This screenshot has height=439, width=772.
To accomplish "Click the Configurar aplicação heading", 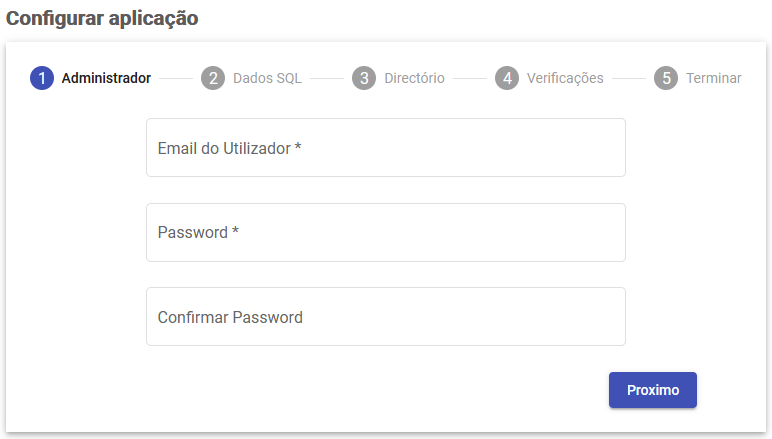I will (102, 18).
